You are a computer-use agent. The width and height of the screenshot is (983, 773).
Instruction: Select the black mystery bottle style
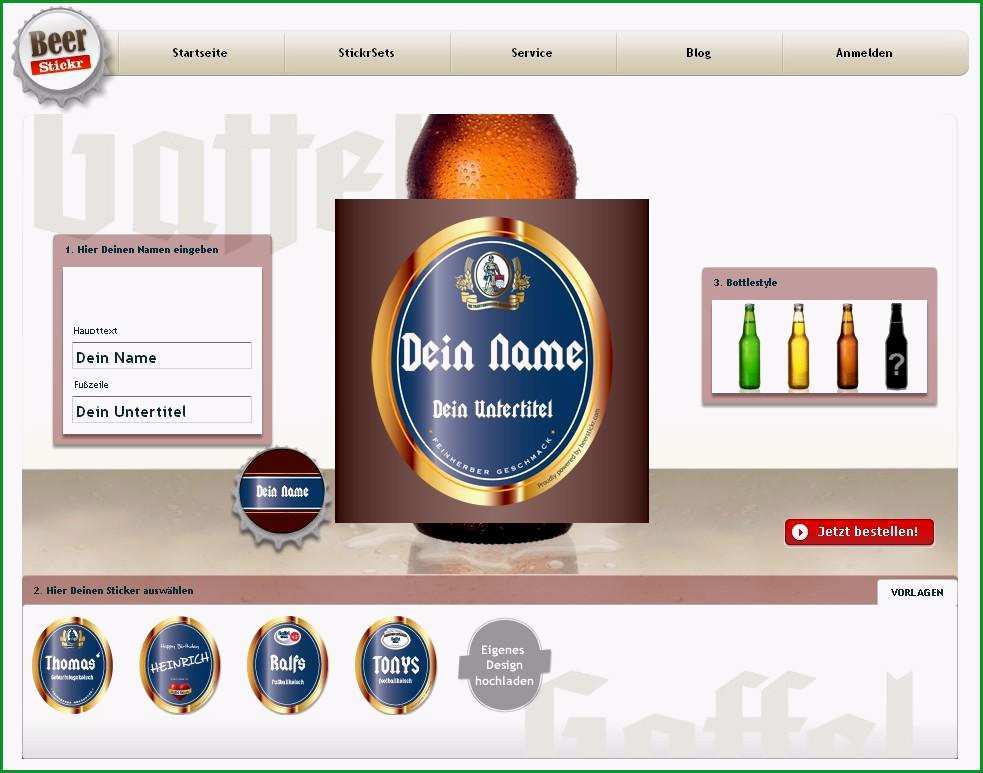(x=896, y=347)
